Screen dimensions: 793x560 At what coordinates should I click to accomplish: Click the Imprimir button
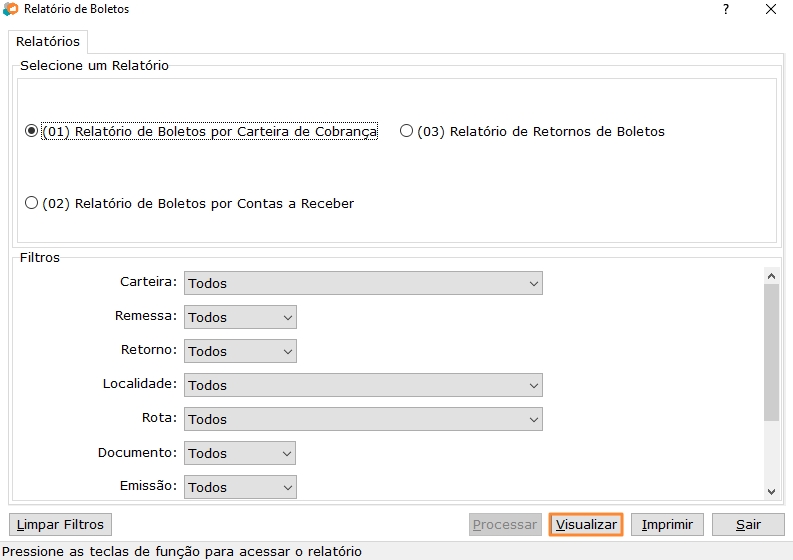click(x=667, y=524)
